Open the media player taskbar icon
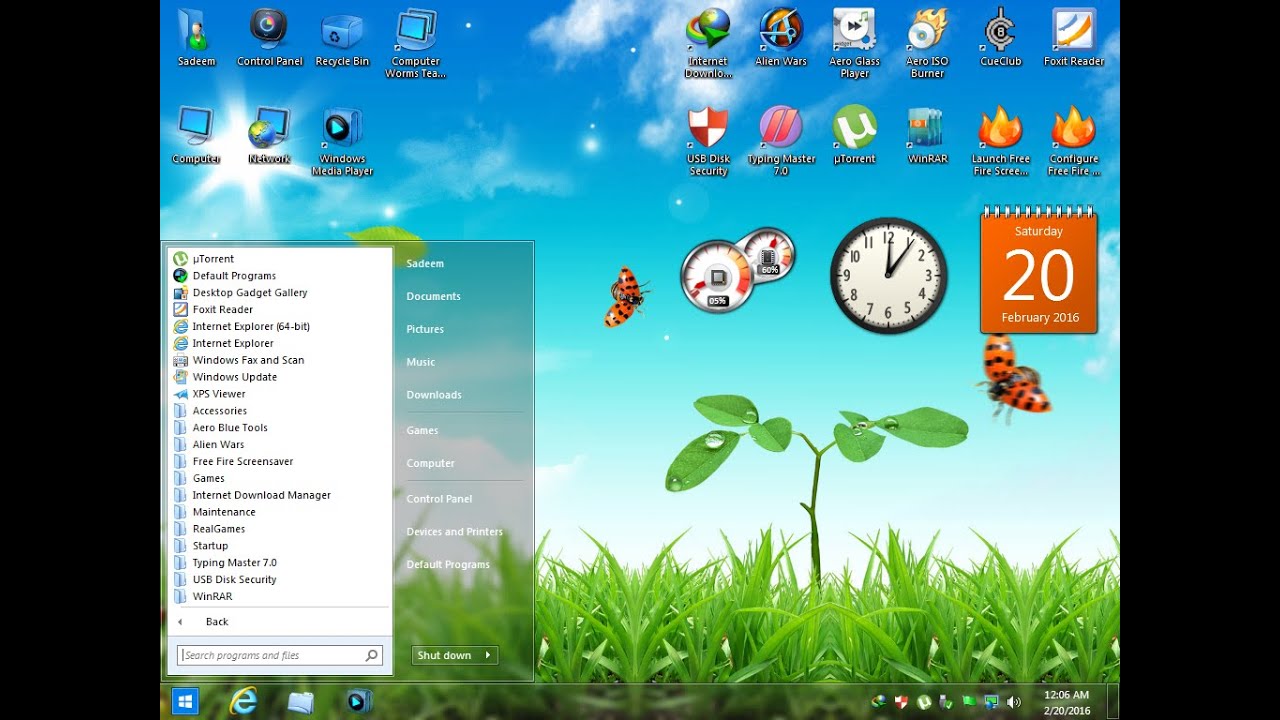This screenshot has width=1280, height=720. tap(359, 702)
